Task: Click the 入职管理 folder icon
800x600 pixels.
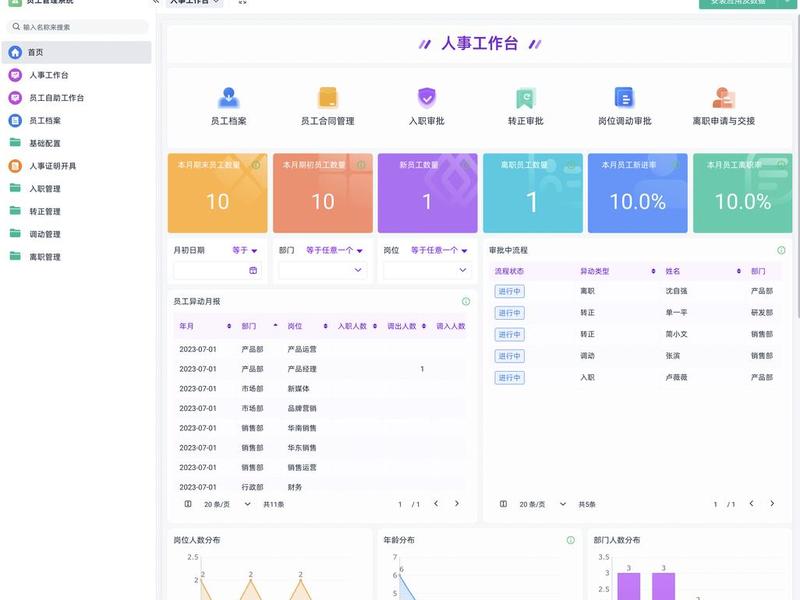Action: [15, 188]
